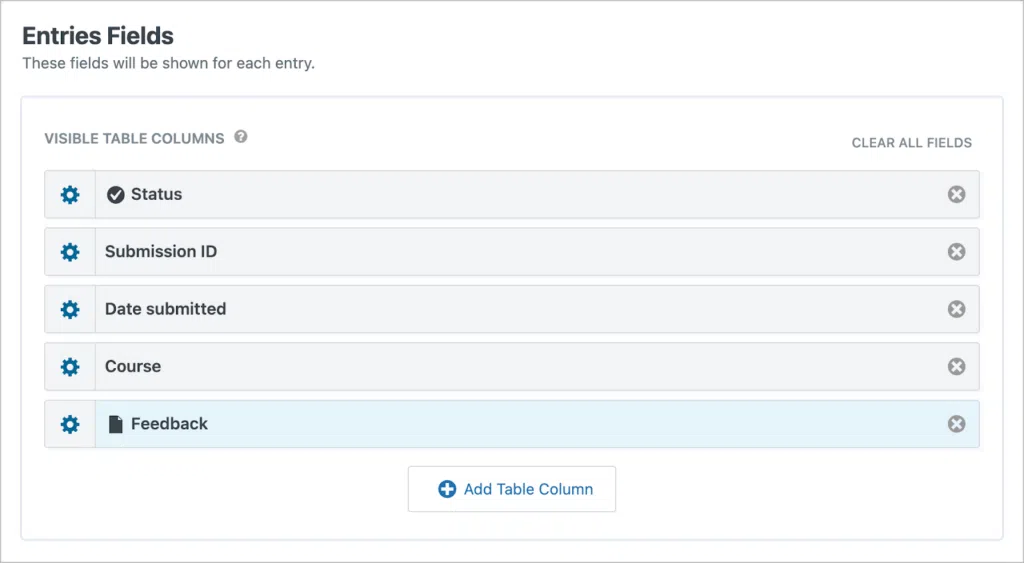Click the 'These fields will be shown' description
The height and width of the screenshot is (563, 1024).
coord(168,63)
